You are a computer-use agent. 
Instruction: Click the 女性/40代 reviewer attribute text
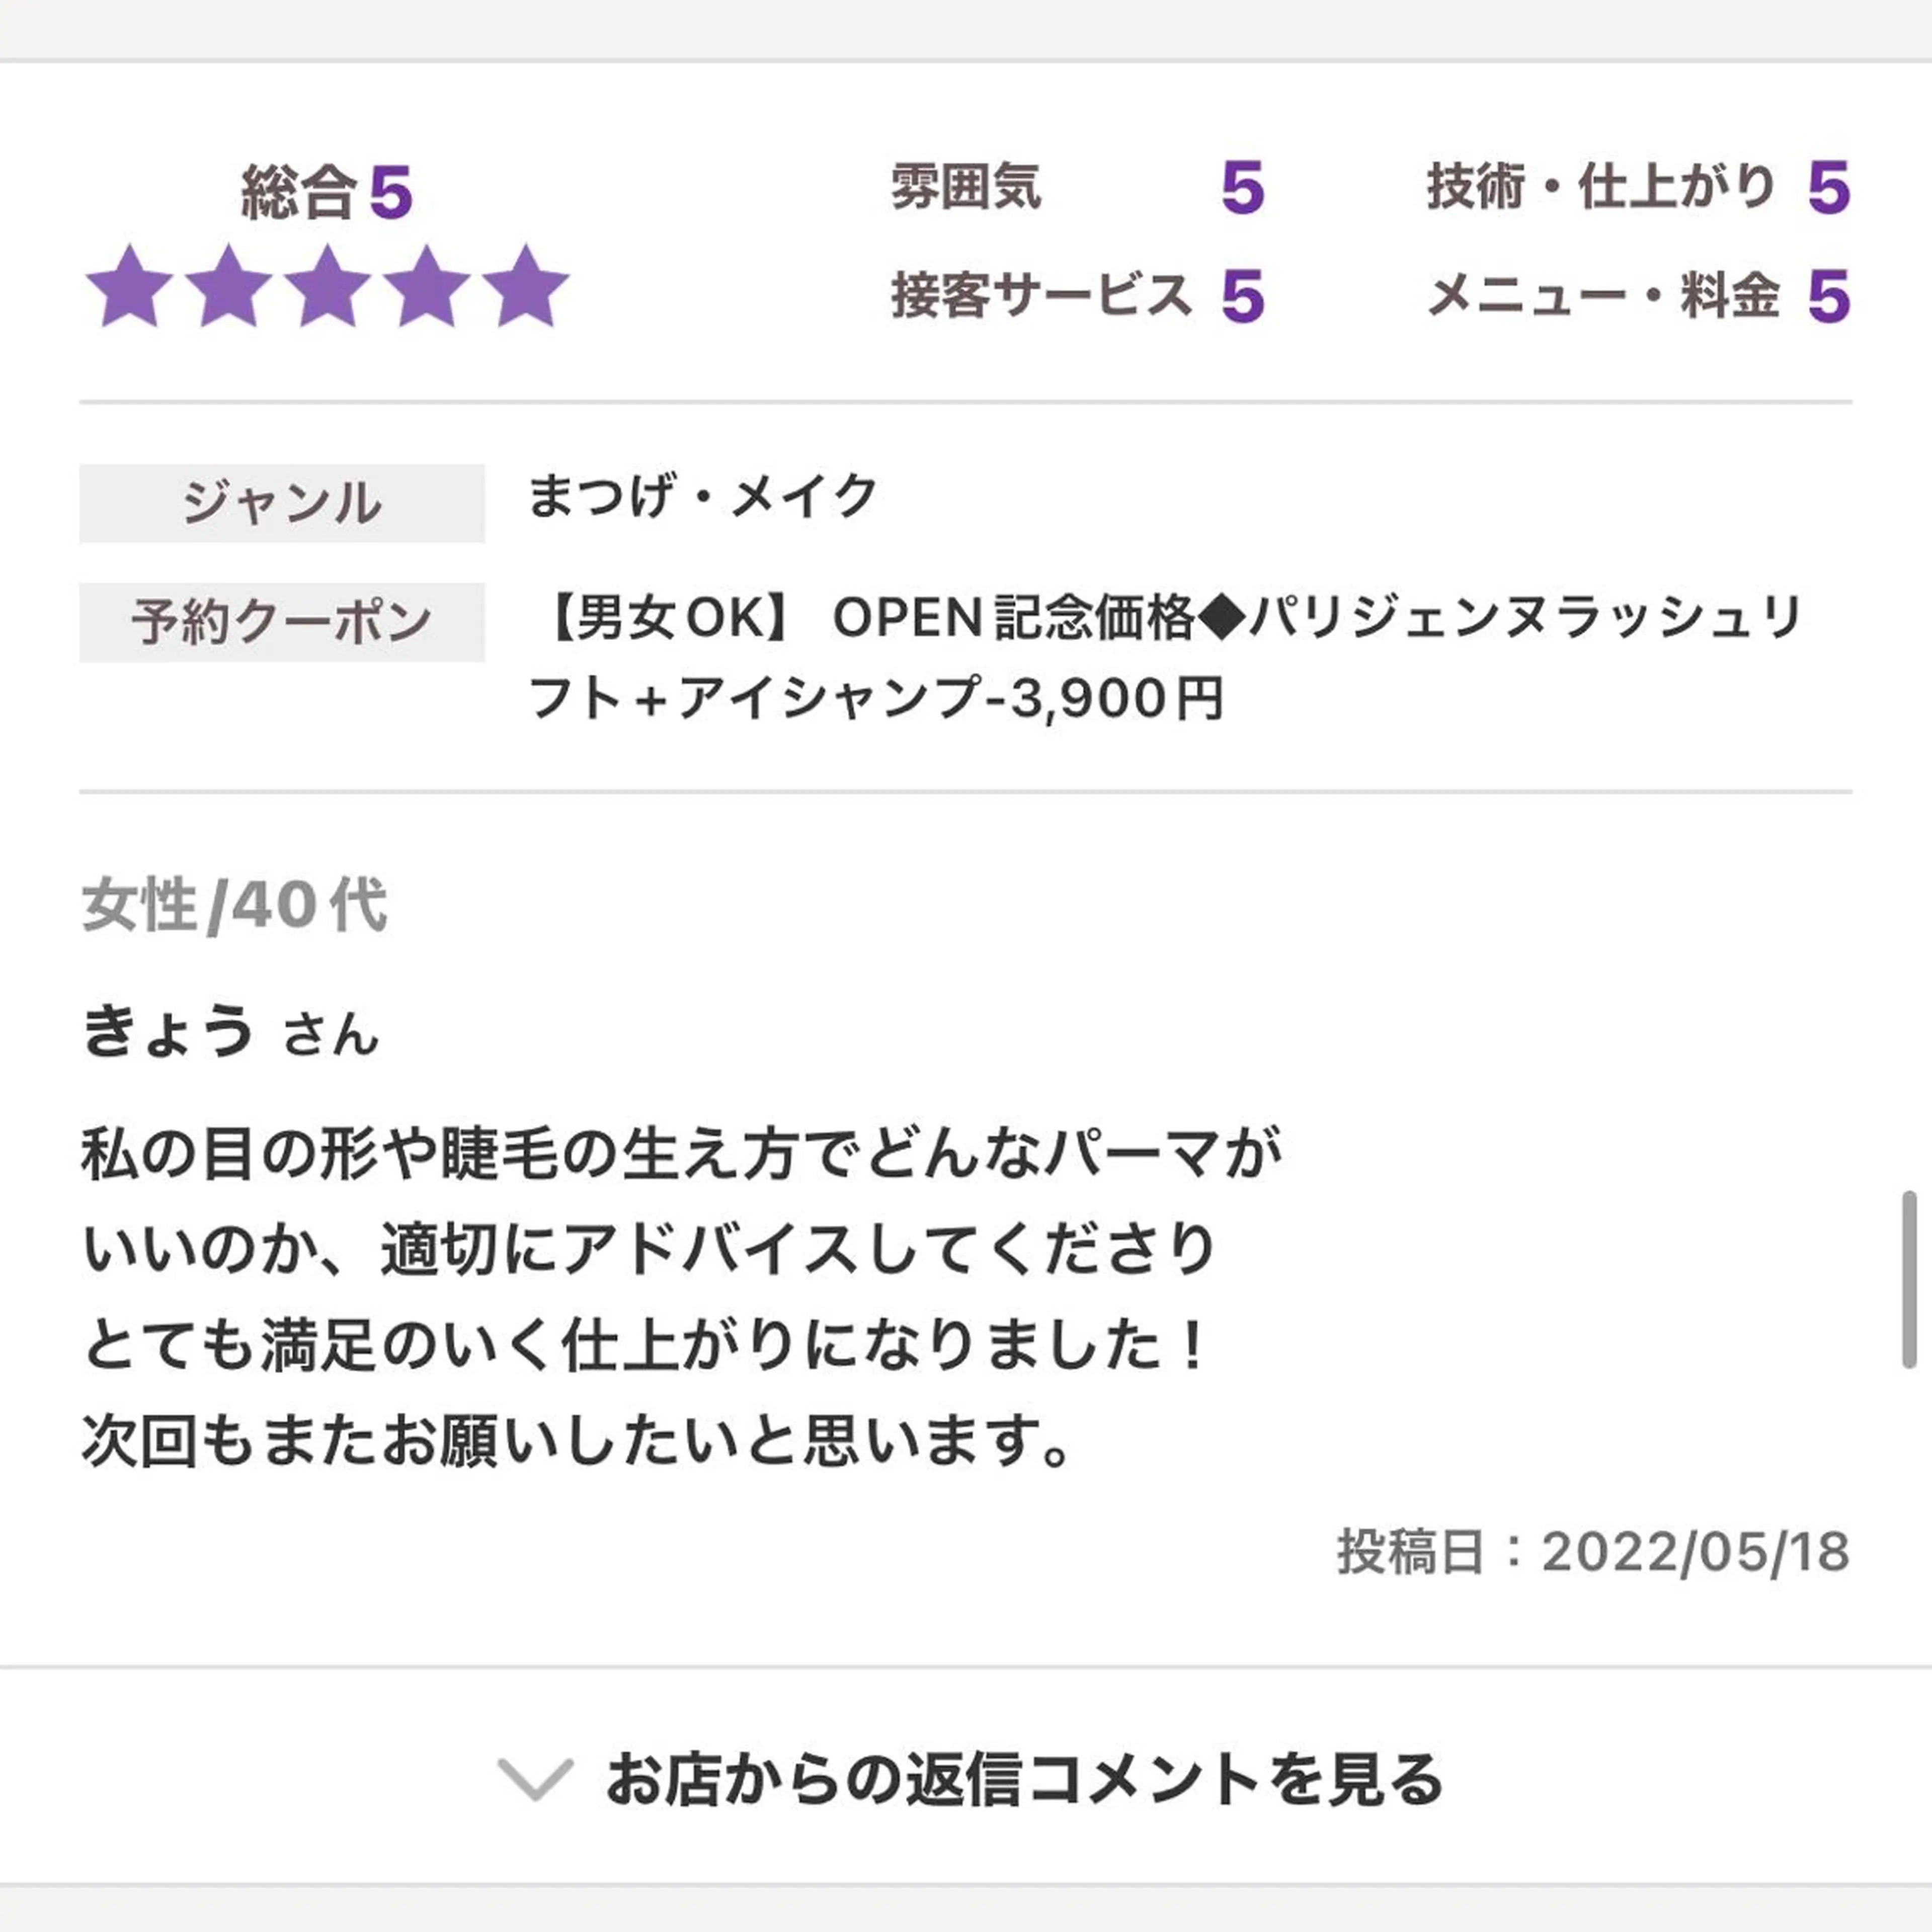[234, 906]
